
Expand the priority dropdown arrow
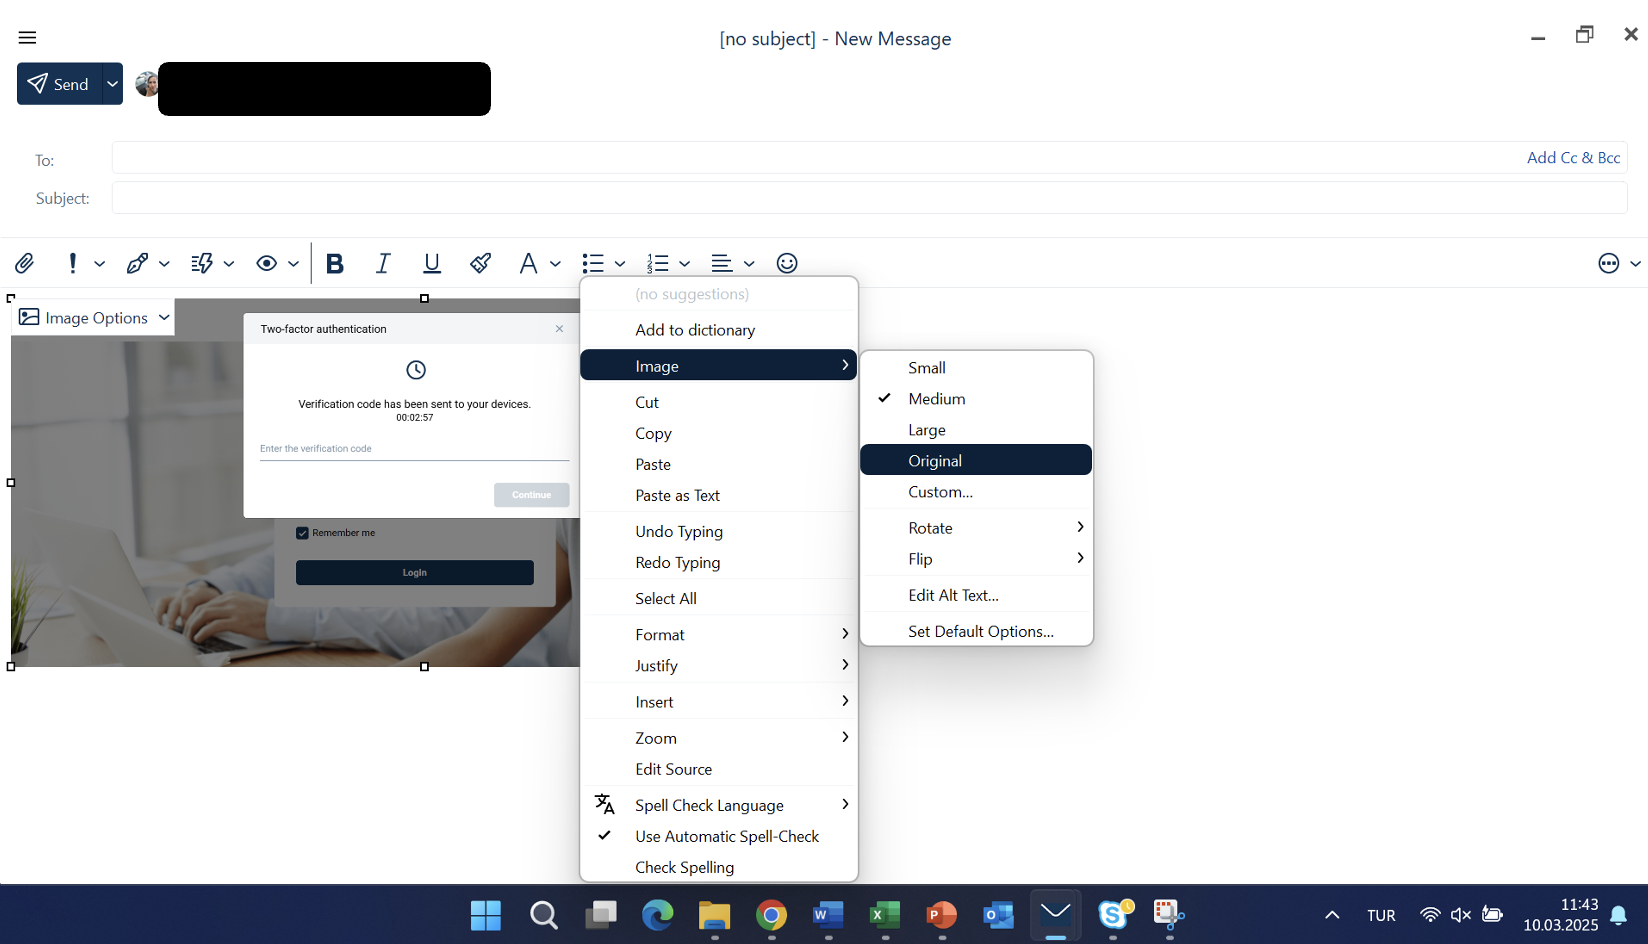click(99, 264)
